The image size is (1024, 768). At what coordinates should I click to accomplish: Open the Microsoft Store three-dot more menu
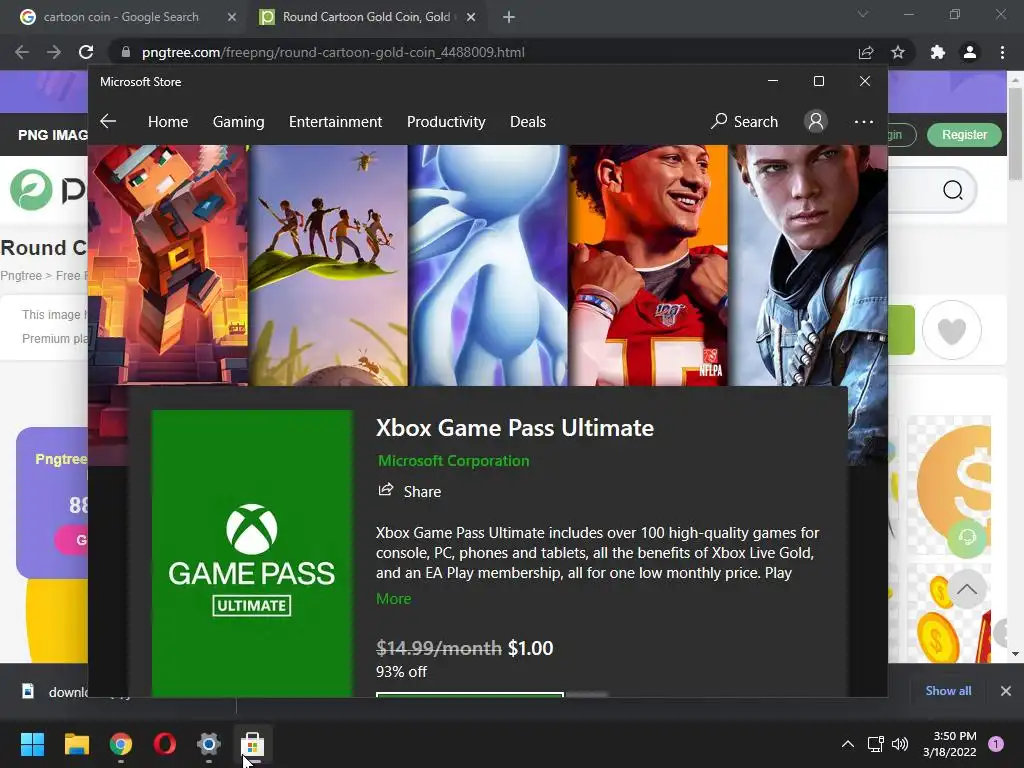tap(863, 121)
